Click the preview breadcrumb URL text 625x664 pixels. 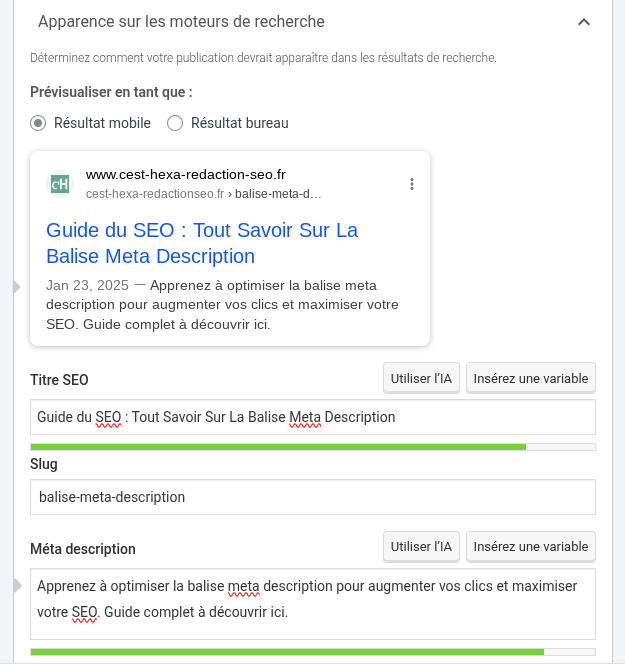click(x=204, y=194)
